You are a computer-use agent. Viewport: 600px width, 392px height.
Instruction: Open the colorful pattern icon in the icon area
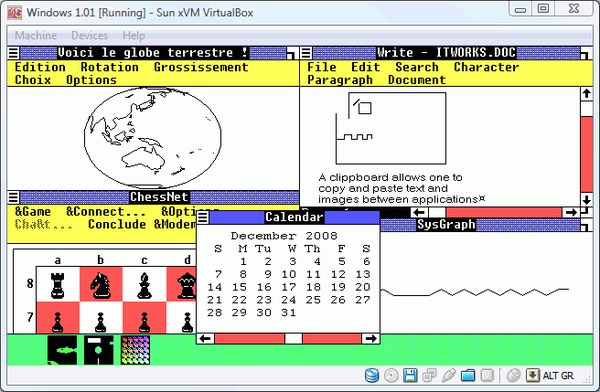135,350
